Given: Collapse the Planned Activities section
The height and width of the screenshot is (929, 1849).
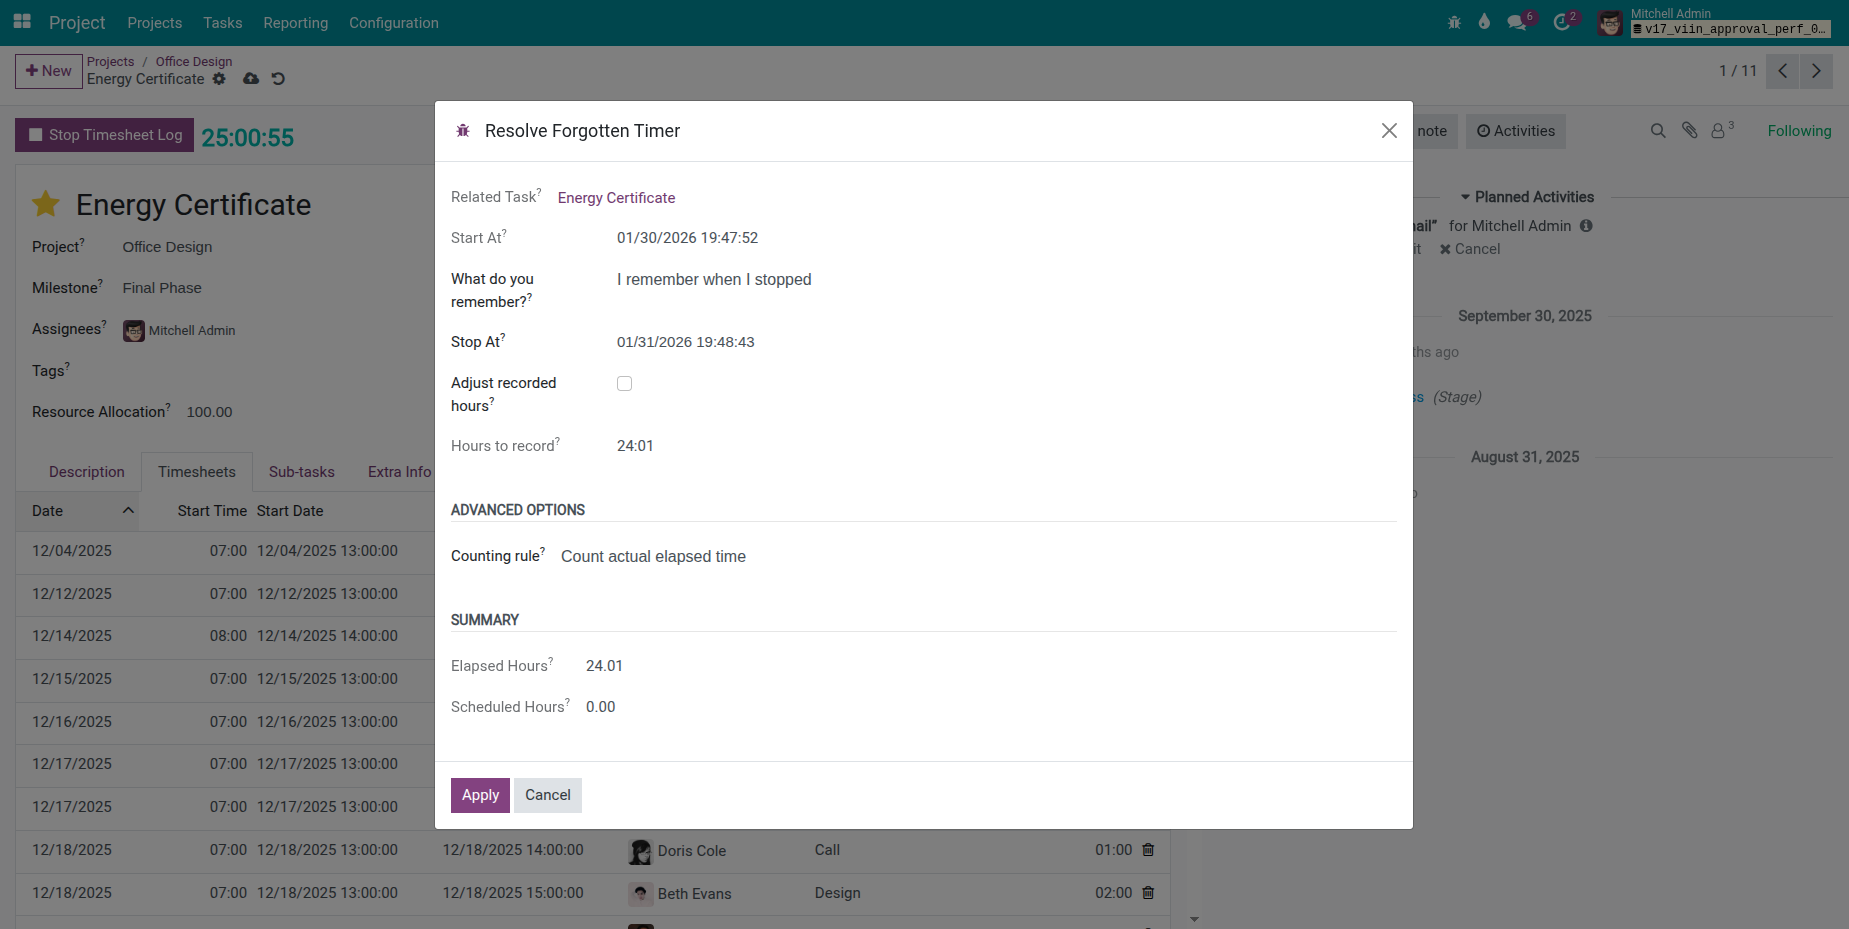Looking at the screenshot, I should point(1526,197).
